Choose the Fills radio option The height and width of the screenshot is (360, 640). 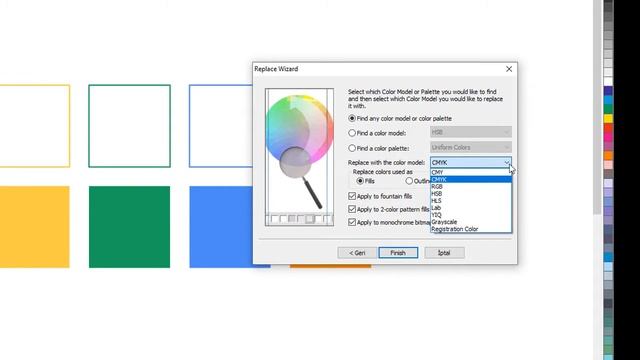point(360,181)
